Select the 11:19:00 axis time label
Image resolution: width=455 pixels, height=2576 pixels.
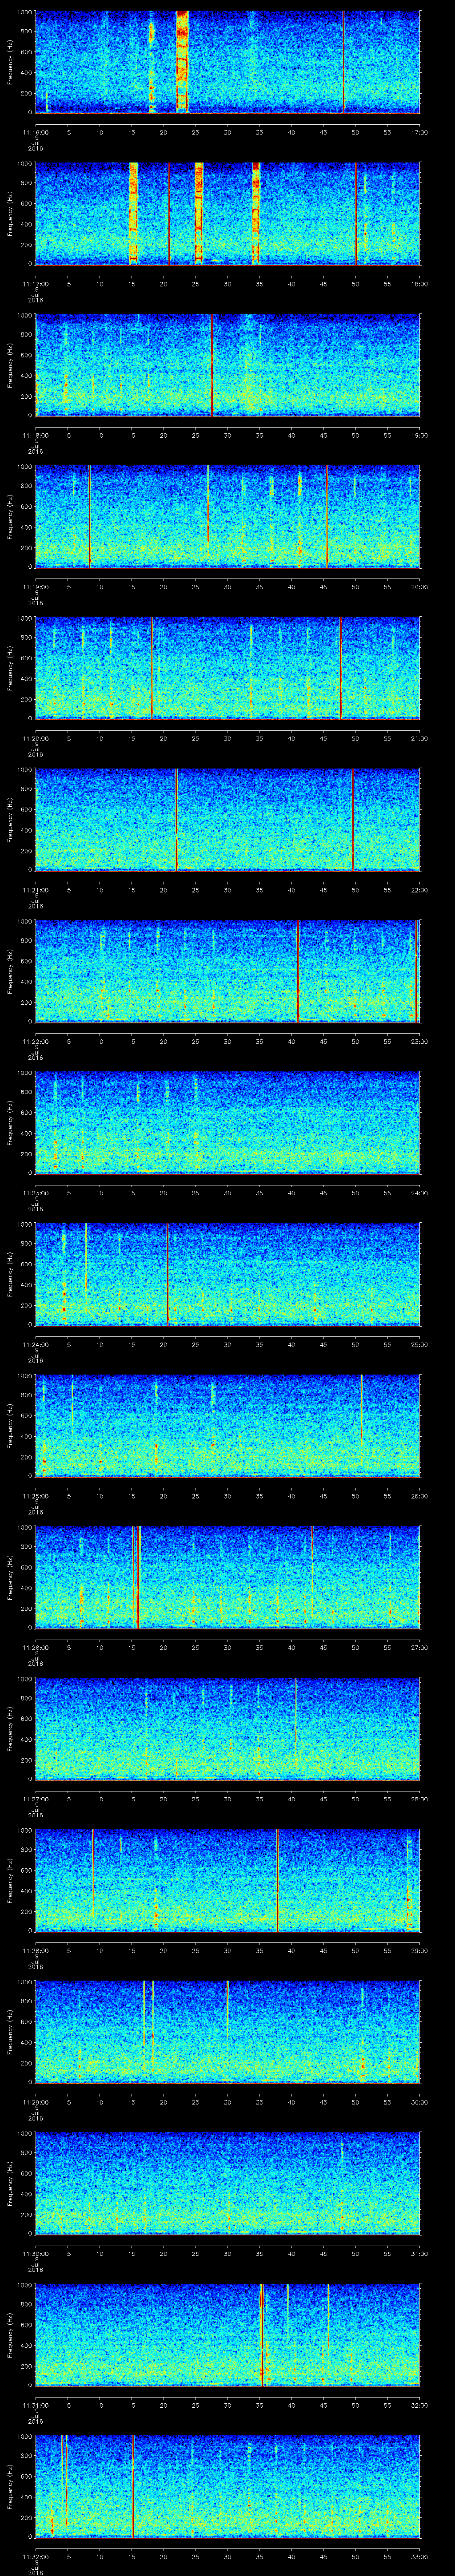[35, 587]
